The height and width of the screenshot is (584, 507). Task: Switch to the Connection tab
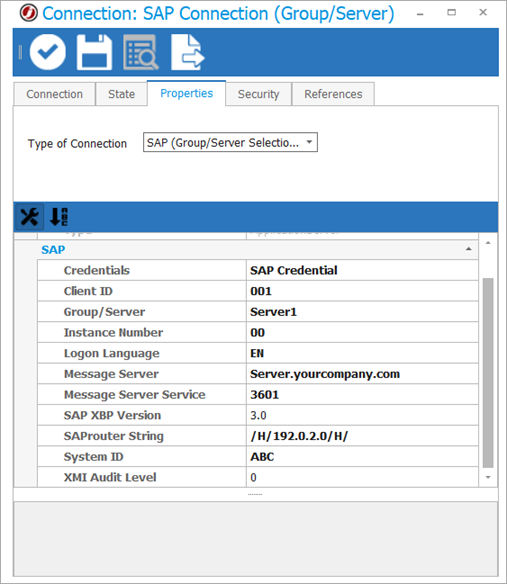(x=54, y=94)
